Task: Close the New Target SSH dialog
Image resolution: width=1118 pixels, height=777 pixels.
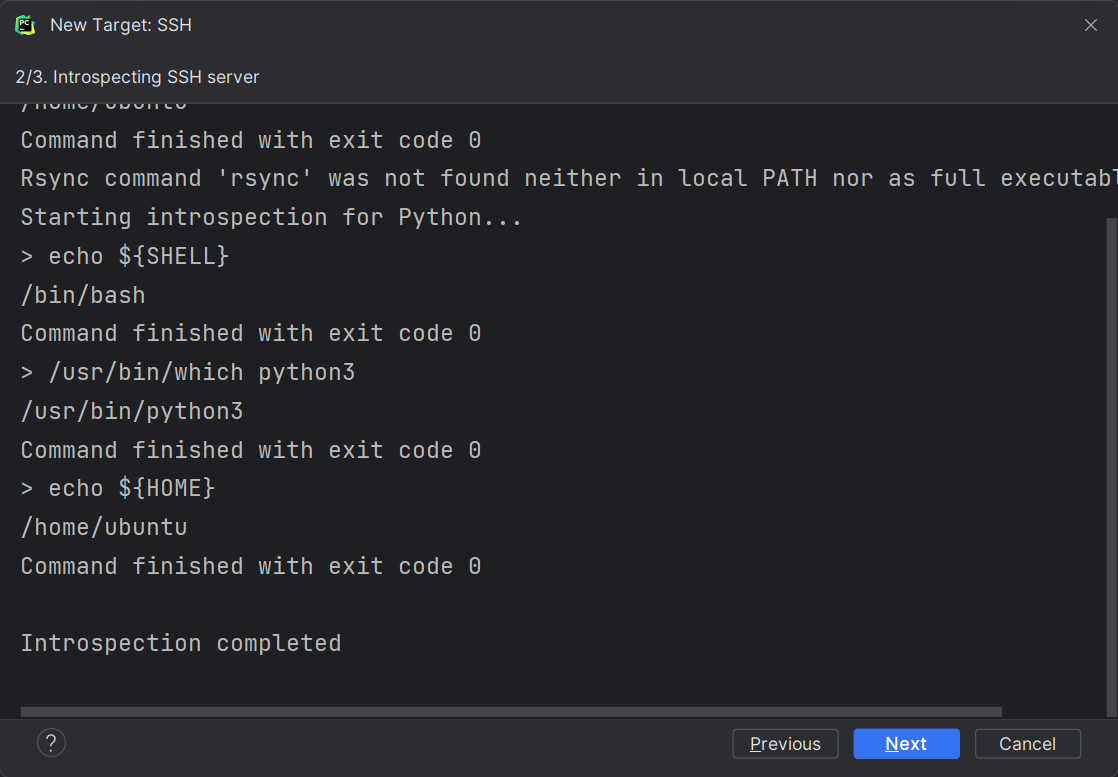Action: (1090, 25)
